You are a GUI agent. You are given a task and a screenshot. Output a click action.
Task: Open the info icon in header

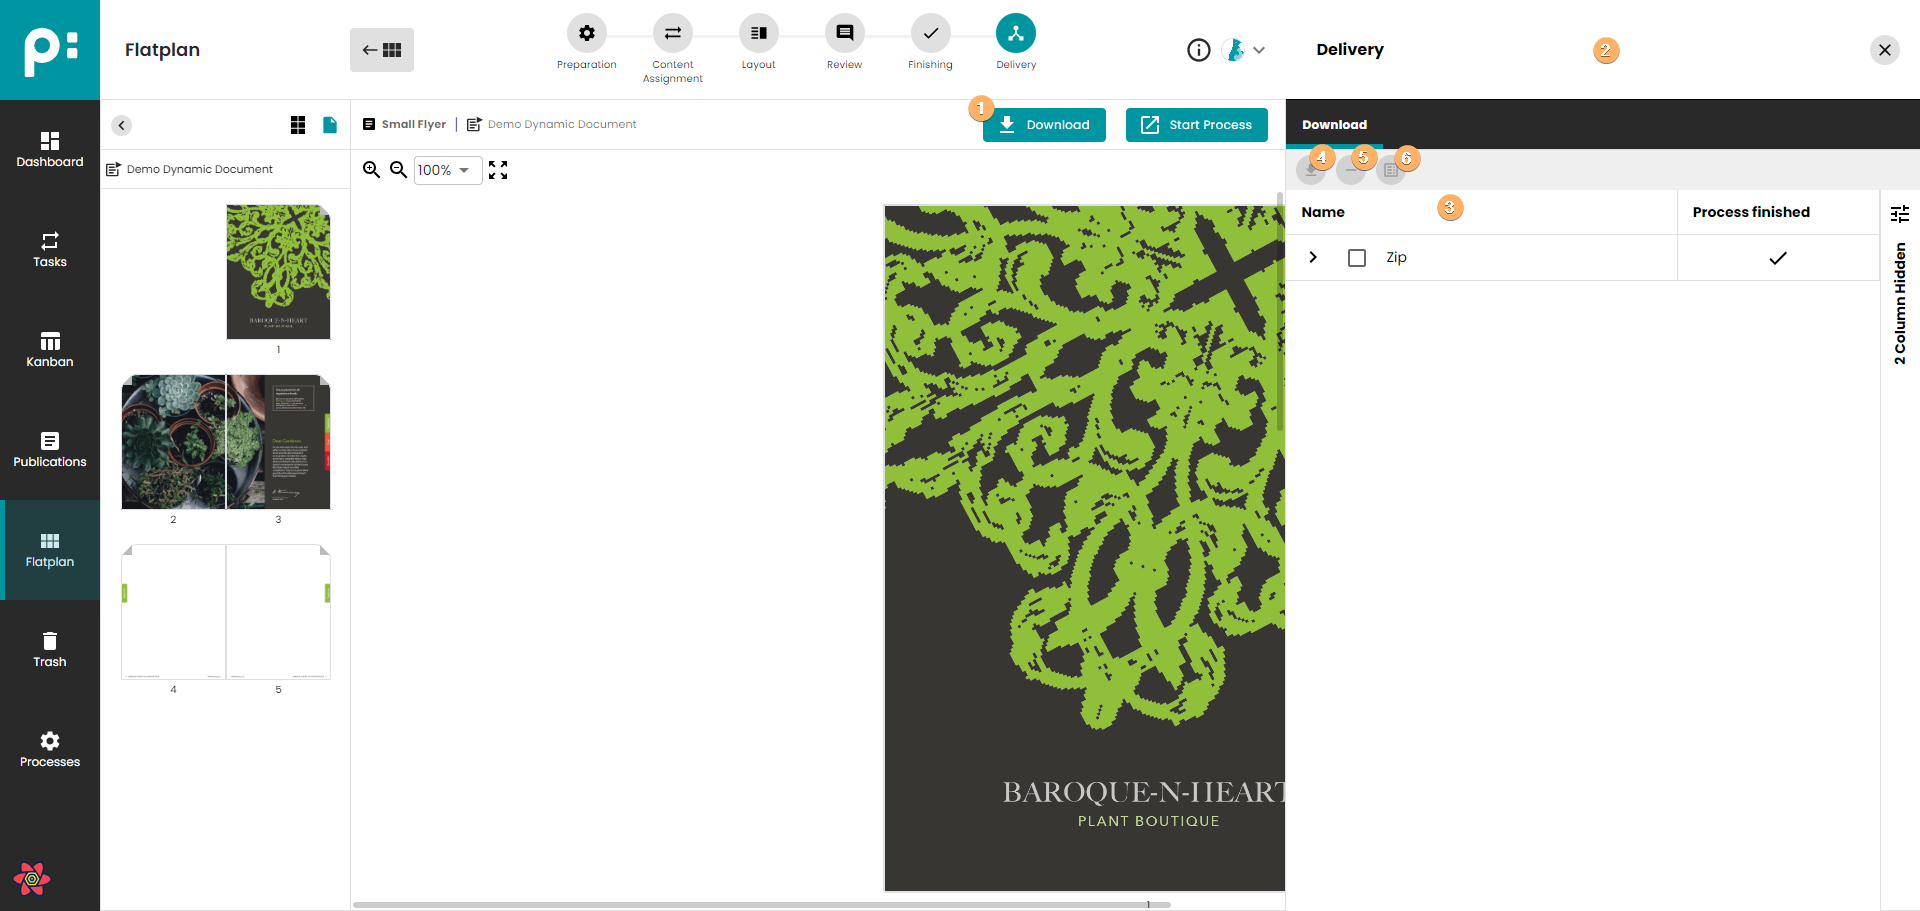click(x=1198, y=50)
